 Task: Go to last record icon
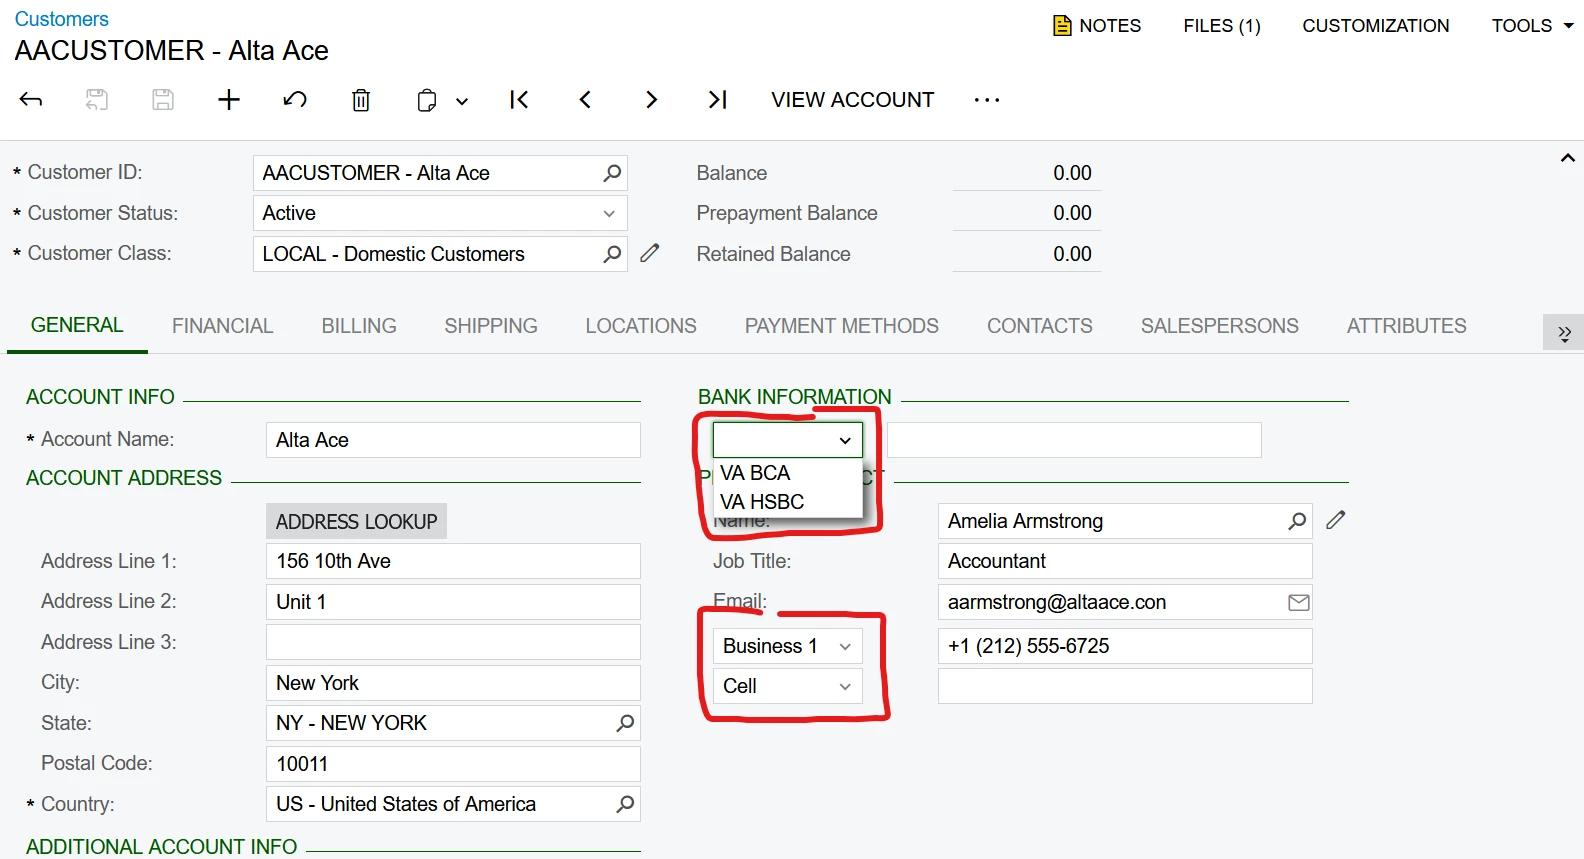717,99
